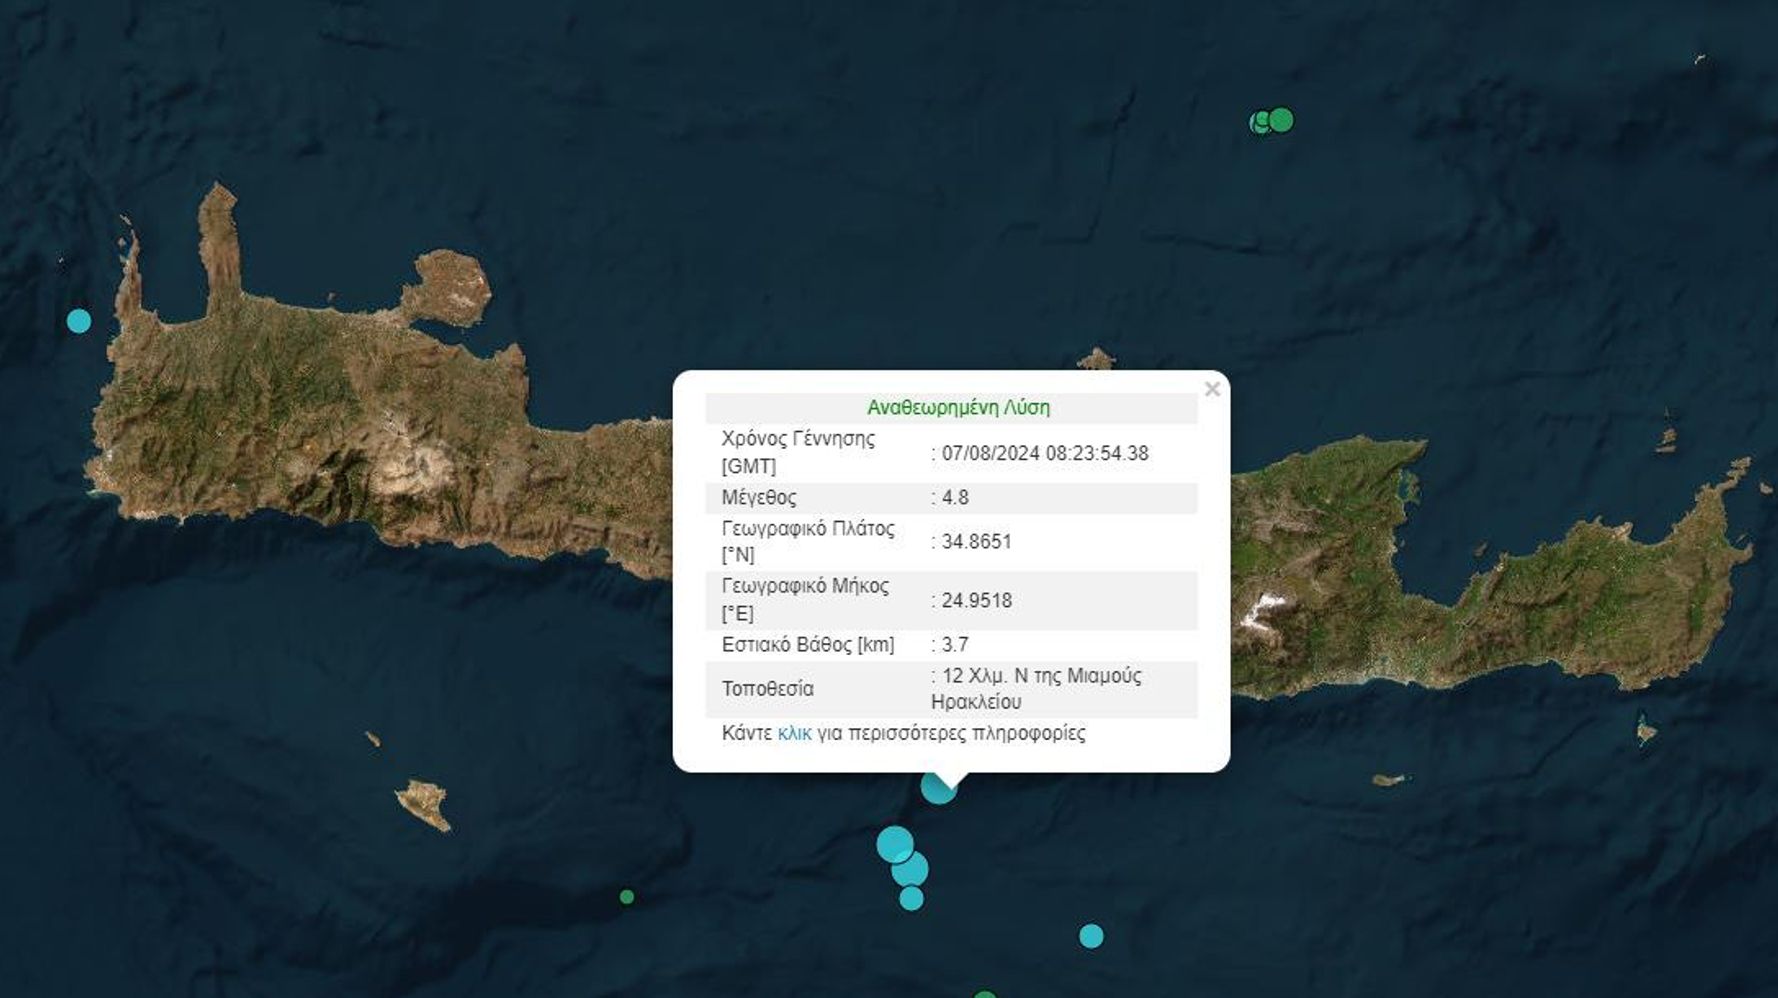Click the latitude value 34.8651
Image resolution: width=1778 pixels, height=998 pixels.
coord(976,541)
